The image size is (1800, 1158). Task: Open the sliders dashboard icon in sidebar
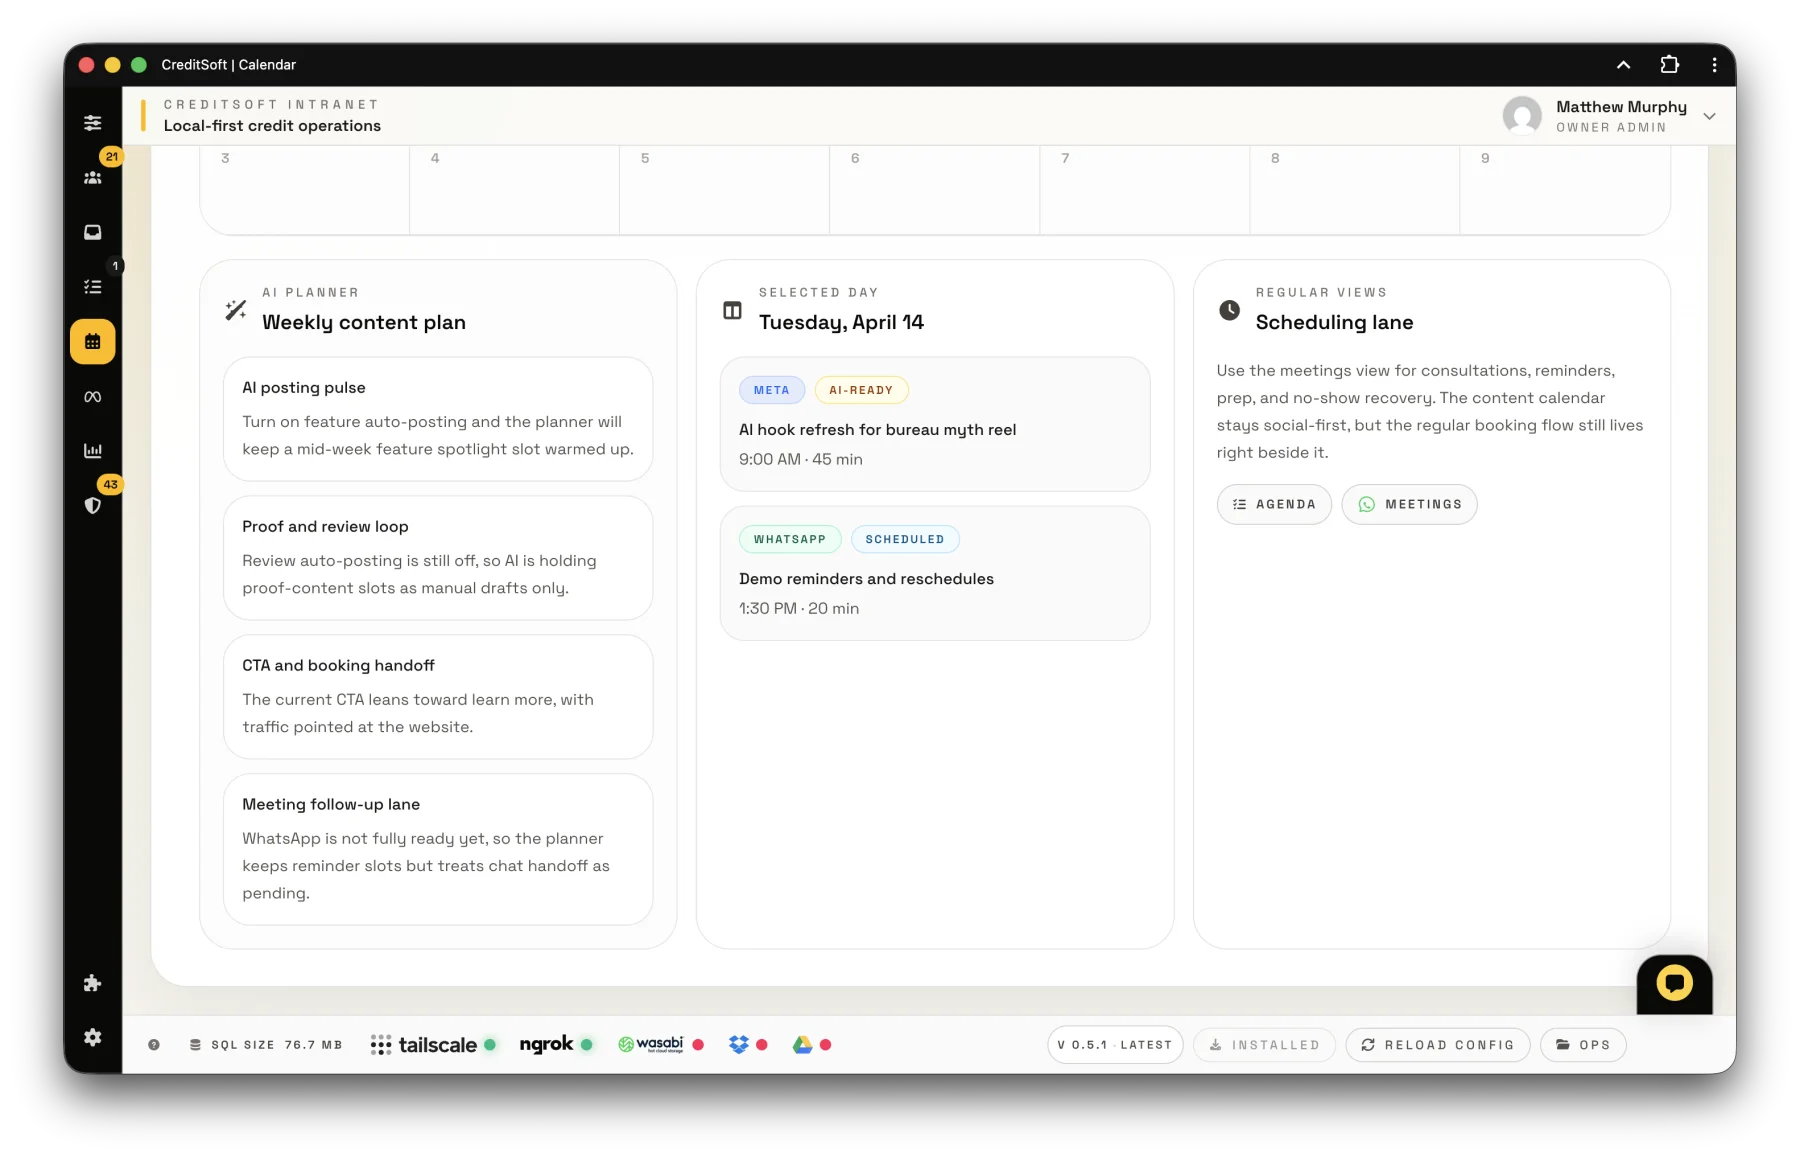coord(92,123)
